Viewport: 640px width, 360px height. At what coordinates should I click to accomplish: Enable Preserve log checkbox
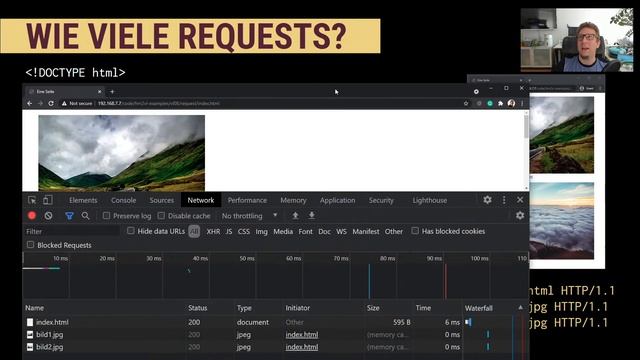[x=106, y=215]
